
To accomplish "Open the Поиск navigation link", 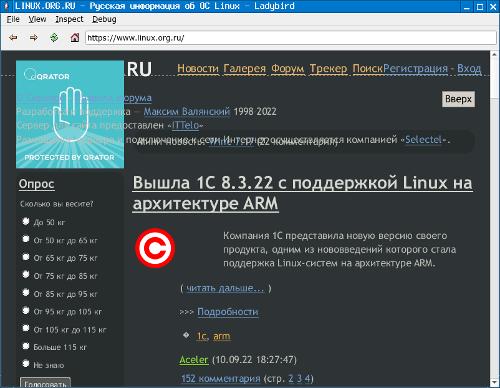I will [x=368, y=68].
